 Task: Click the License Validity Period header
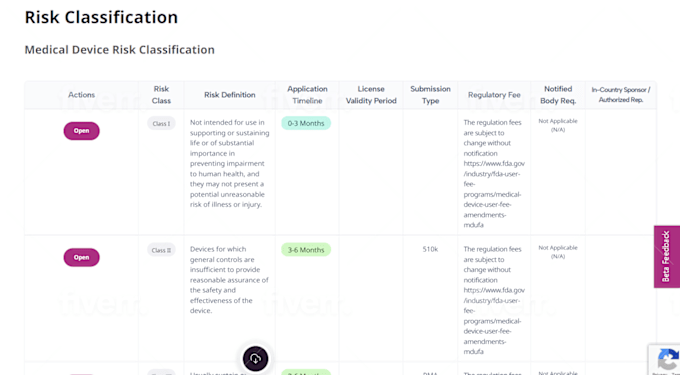371,95
